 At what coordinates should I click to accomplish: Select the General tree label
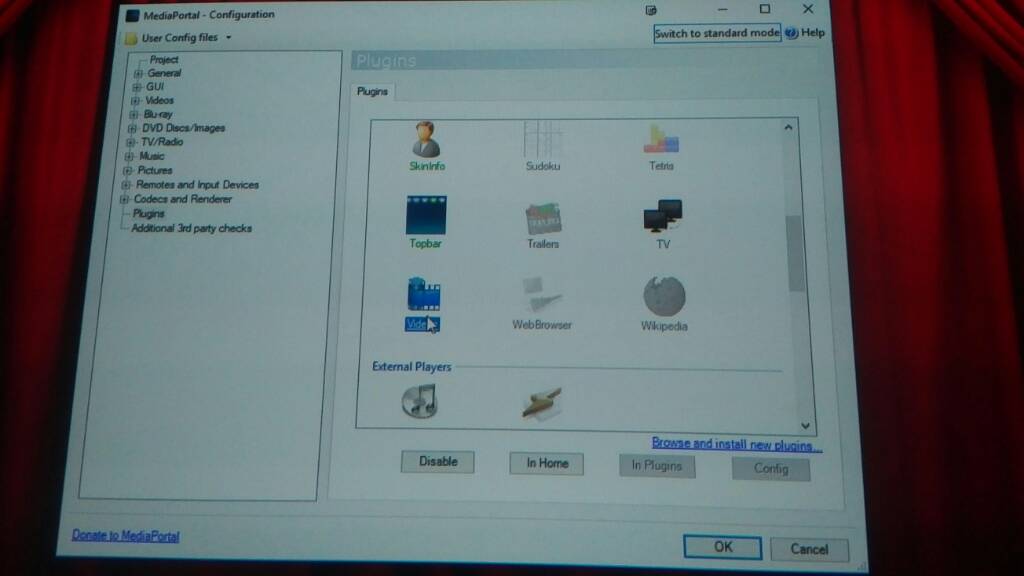coord(164,73)
